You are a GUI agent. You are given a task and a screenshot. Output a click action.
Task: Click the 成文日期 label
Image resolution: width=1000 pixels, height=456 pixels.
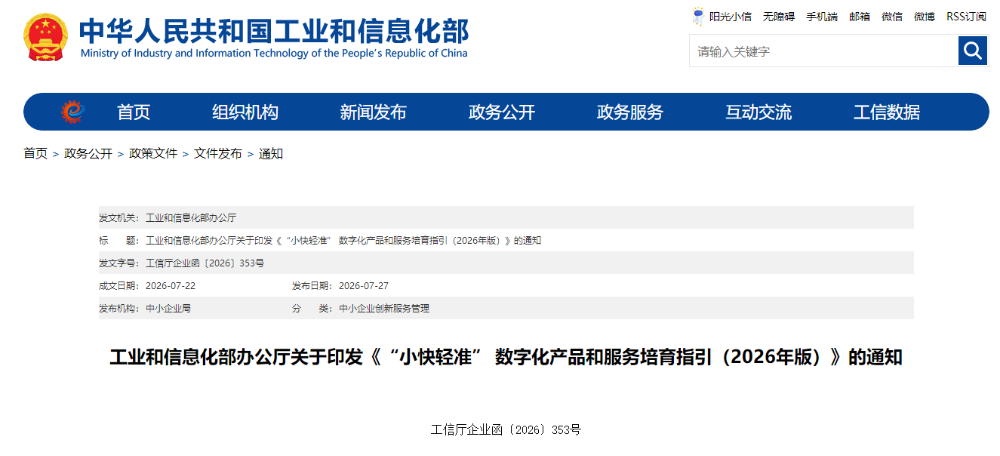[121, 286]
